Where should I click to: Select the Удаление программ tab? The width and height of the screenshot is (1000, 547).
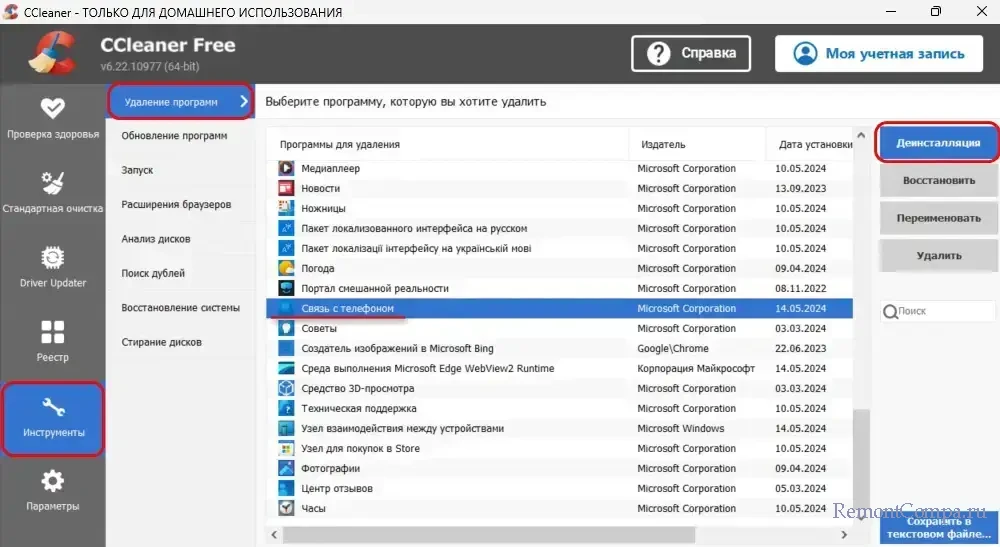click(x=178, y=101)
